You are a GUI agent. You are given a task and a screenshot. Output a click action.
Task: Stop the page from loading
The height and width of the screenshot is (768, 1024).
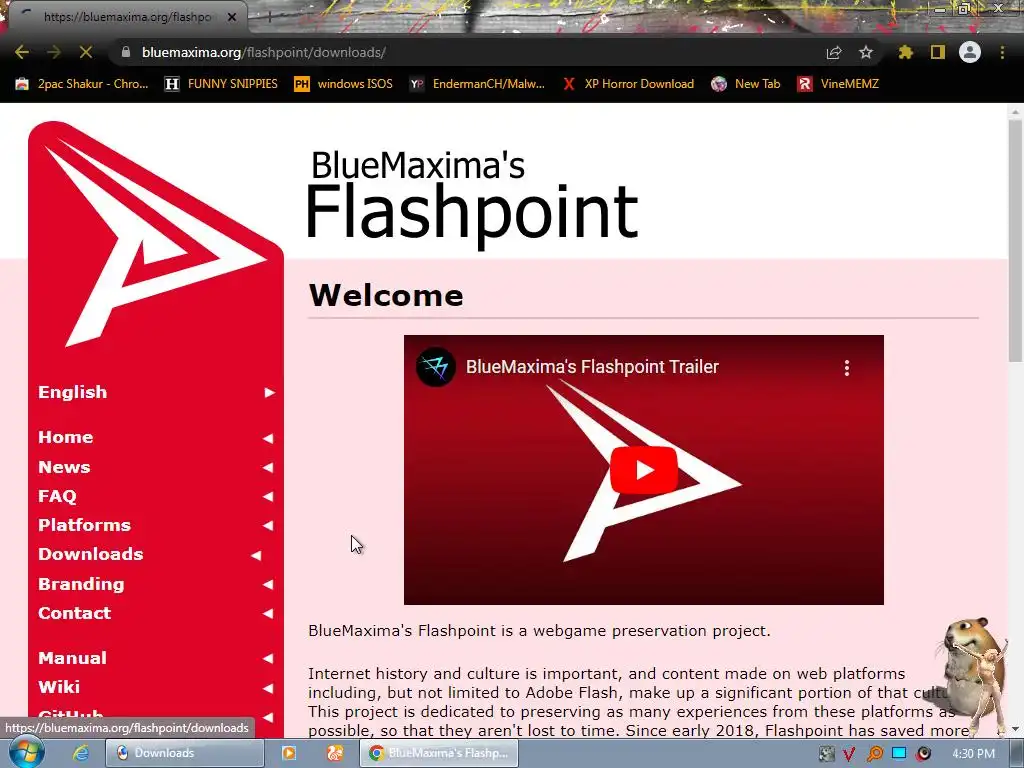tap(86, 52)
